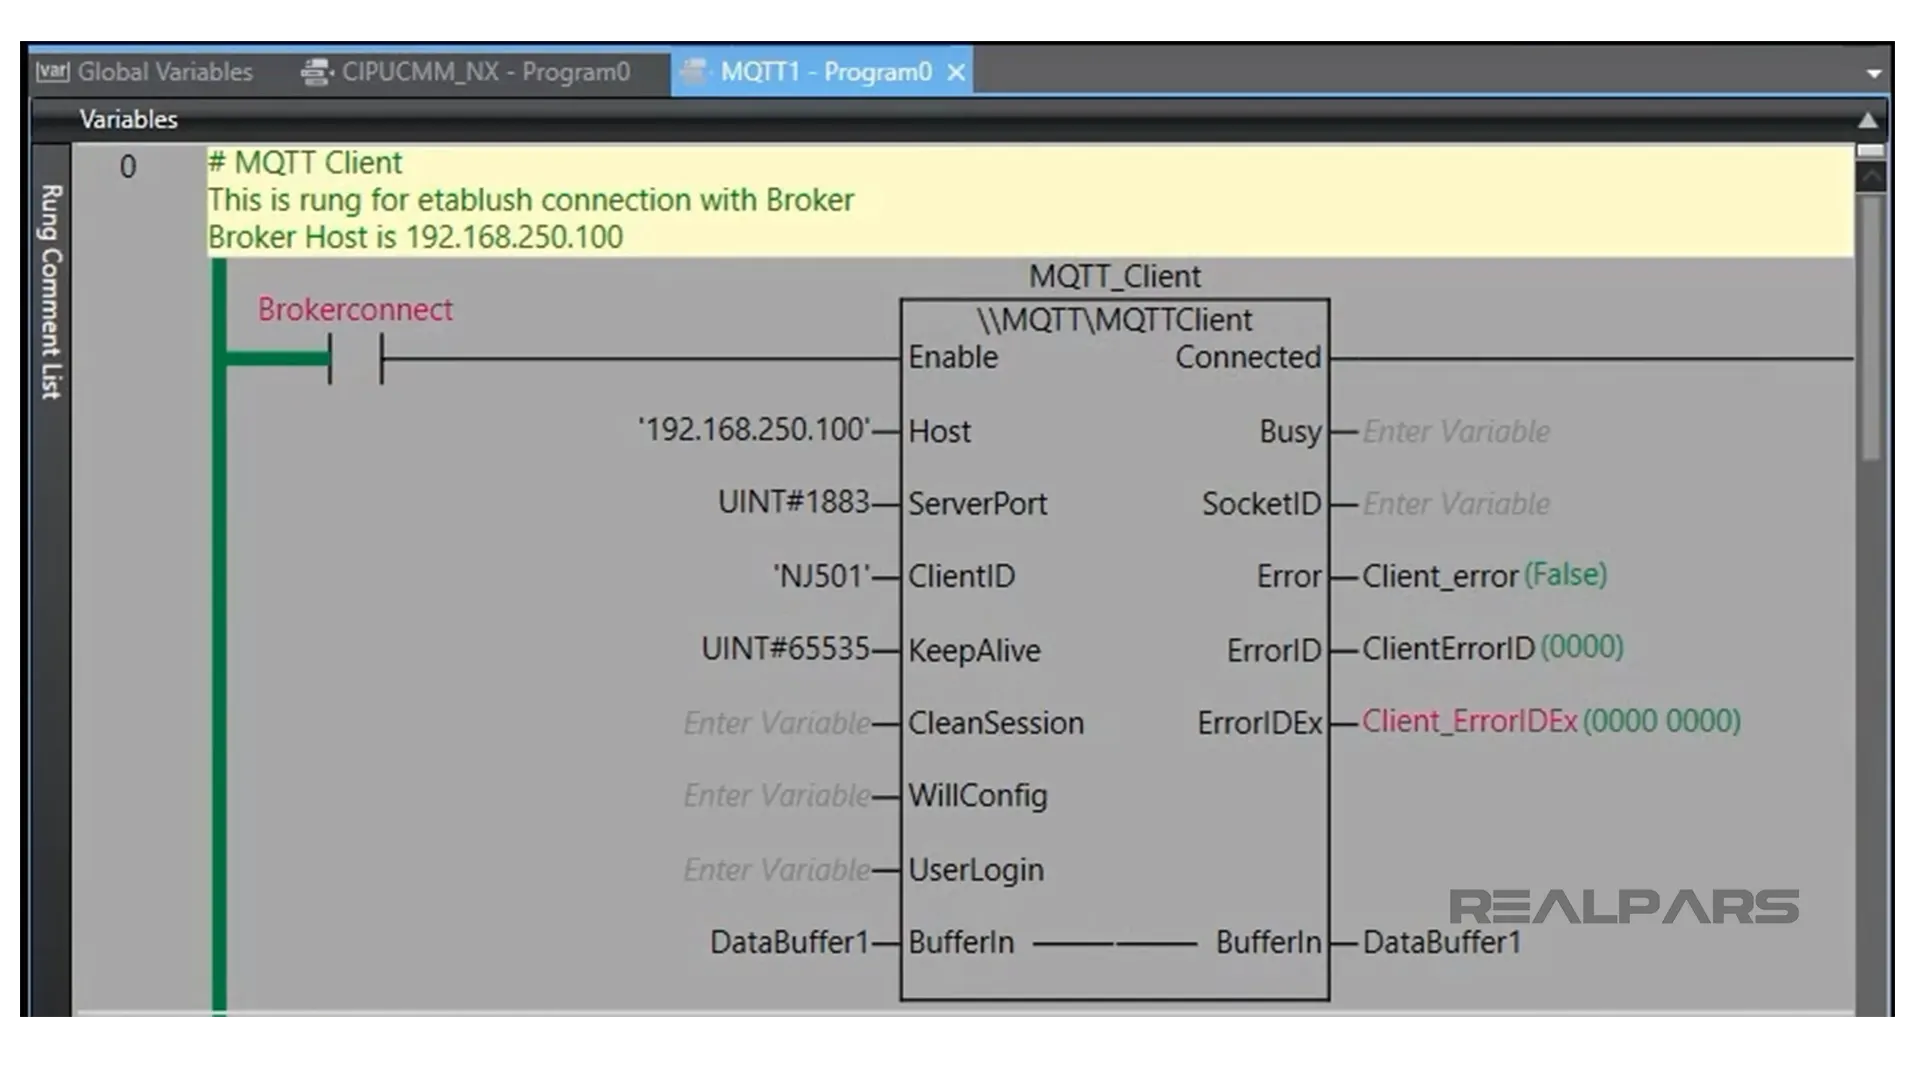Select the ServerPort value UINT#1883
Image resolution: width=1920 pixels, height=1080 pixels.
[x=795, y=502]
